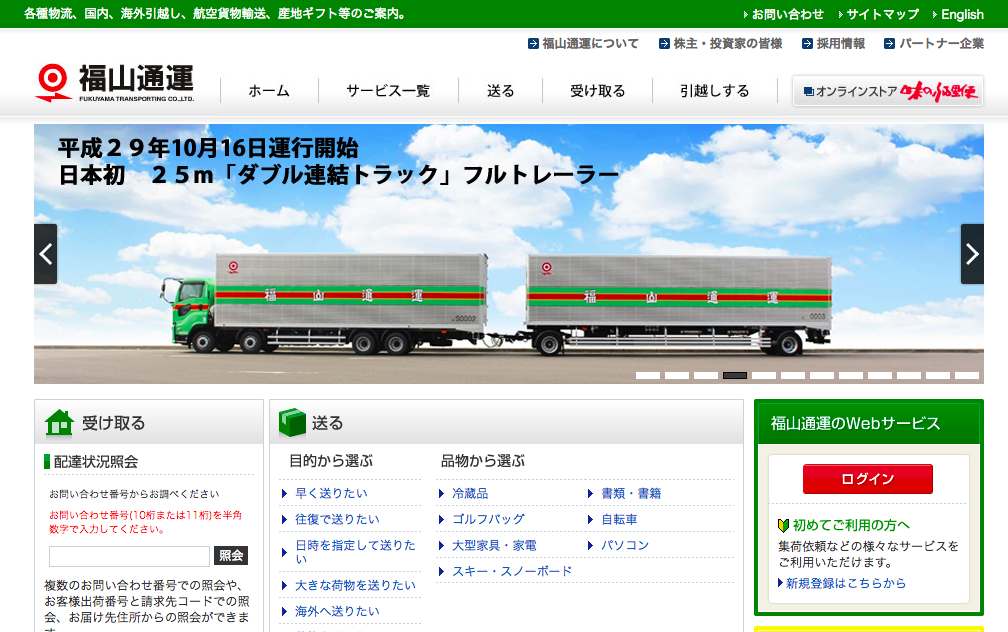Click the small monitor icon on オンラインストア
Image resolution: width=1008 pixels, height=632 pixels.
tap(809, 91)
